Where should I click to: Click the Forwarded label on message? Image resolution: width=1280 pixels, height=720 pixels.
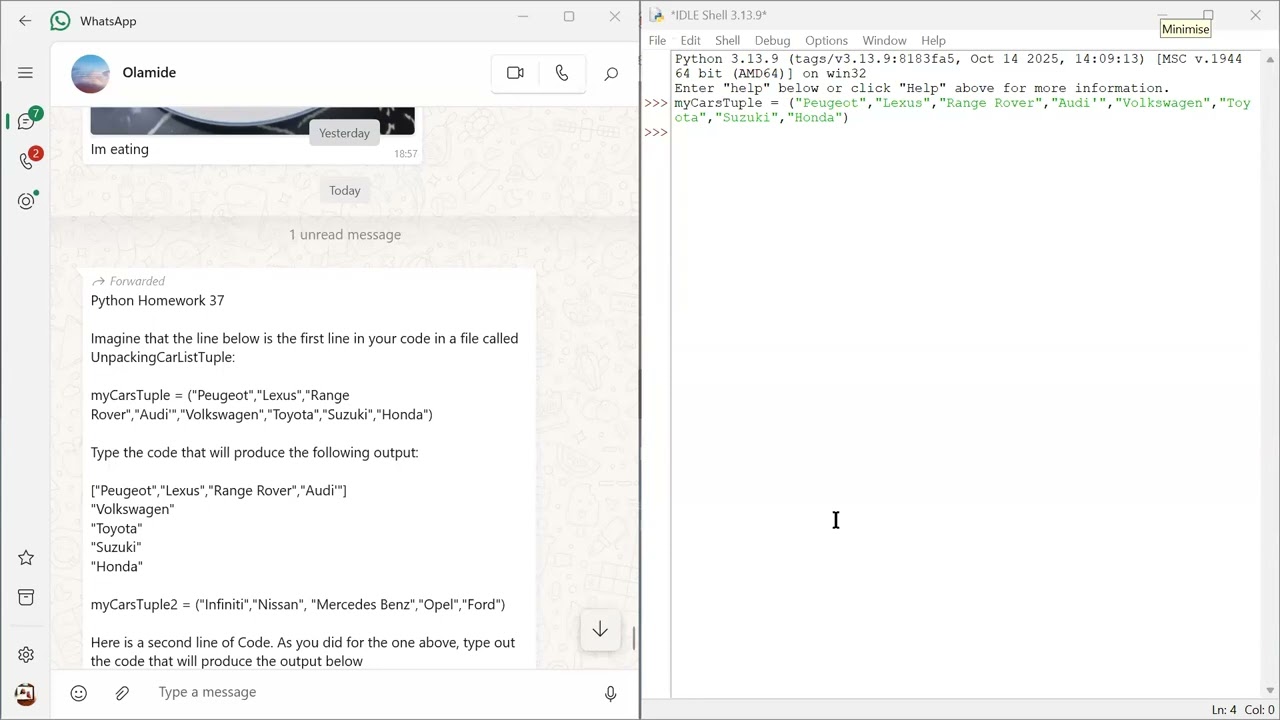pos(128,281)
